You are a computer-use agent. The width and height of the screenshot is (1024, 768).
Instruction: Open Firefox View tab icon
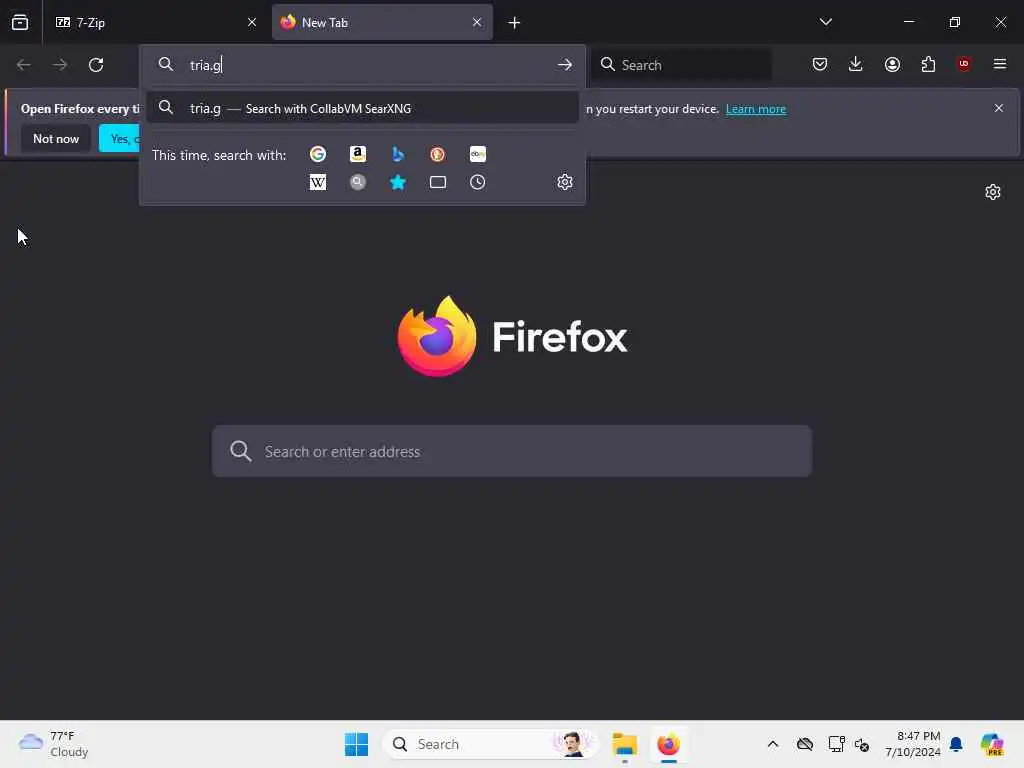pos(20,22)
